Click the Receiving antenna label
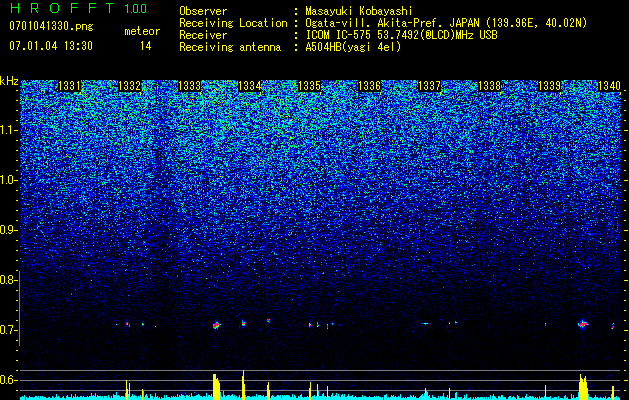 click(230, 47)
